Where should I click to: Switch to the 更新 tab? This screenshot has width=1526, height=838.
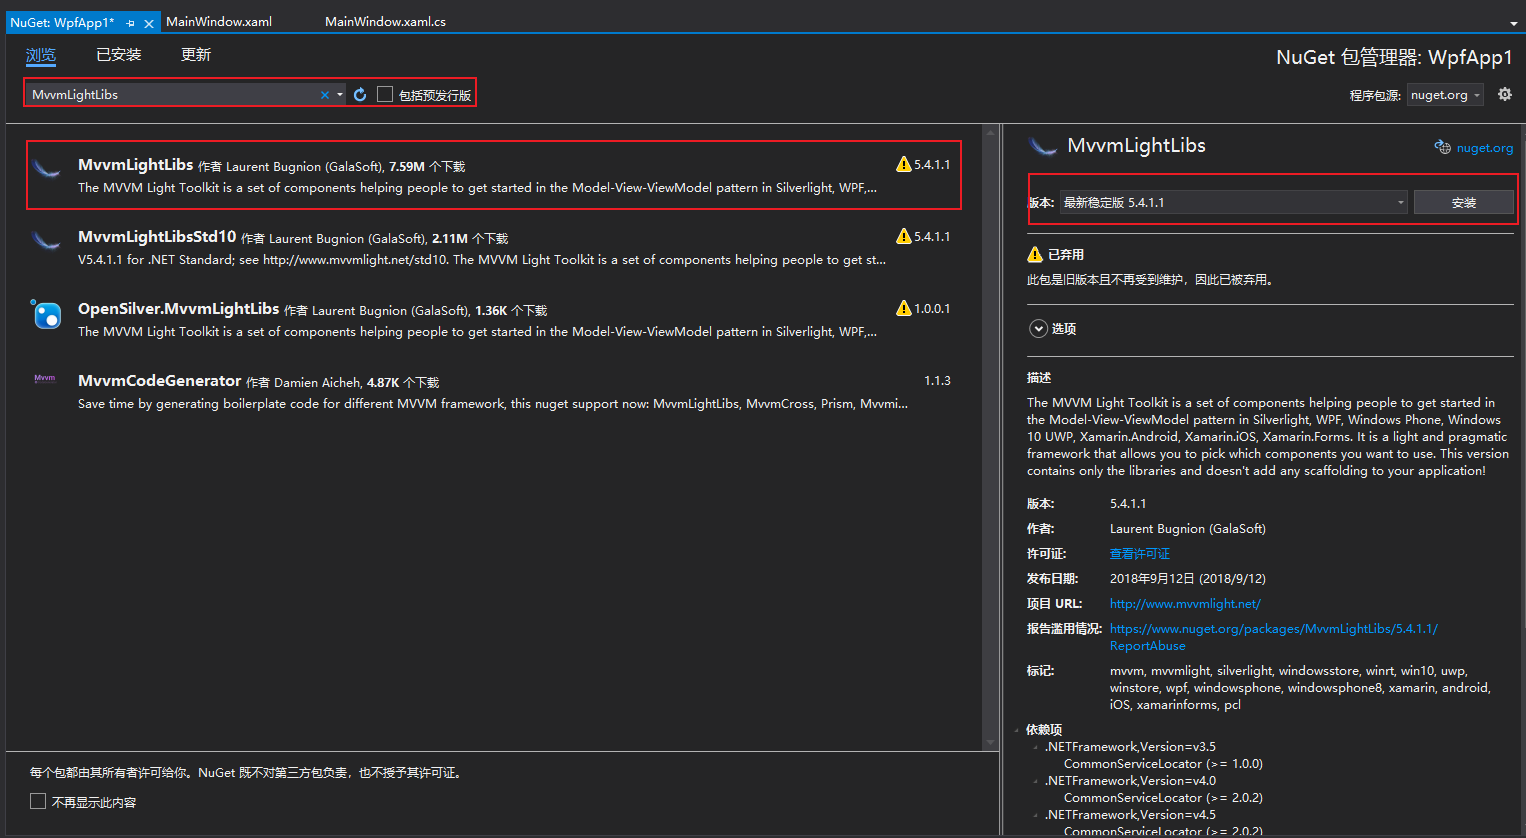pyautogui.click(x=196, y=55)
